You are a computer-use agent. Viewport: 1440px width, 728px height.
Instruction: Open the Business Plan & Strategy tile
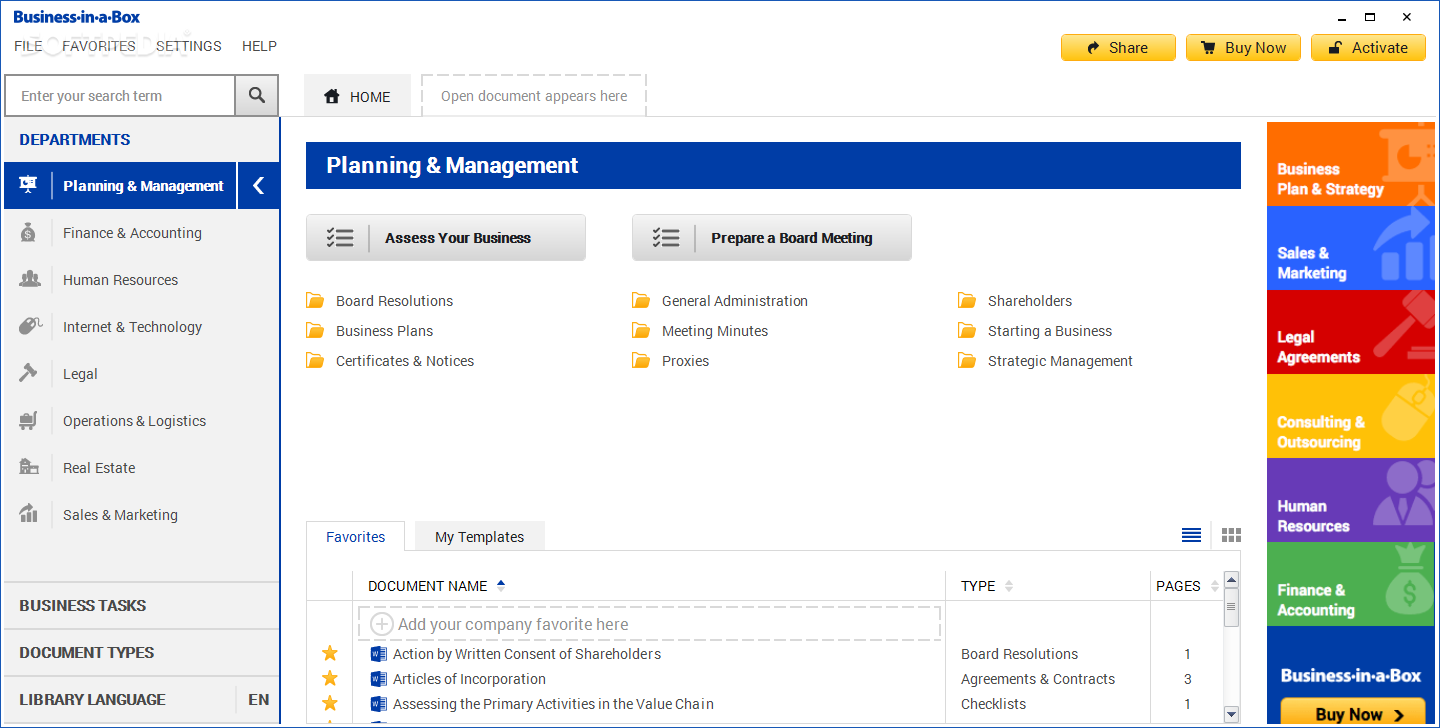pos(1350,164)
